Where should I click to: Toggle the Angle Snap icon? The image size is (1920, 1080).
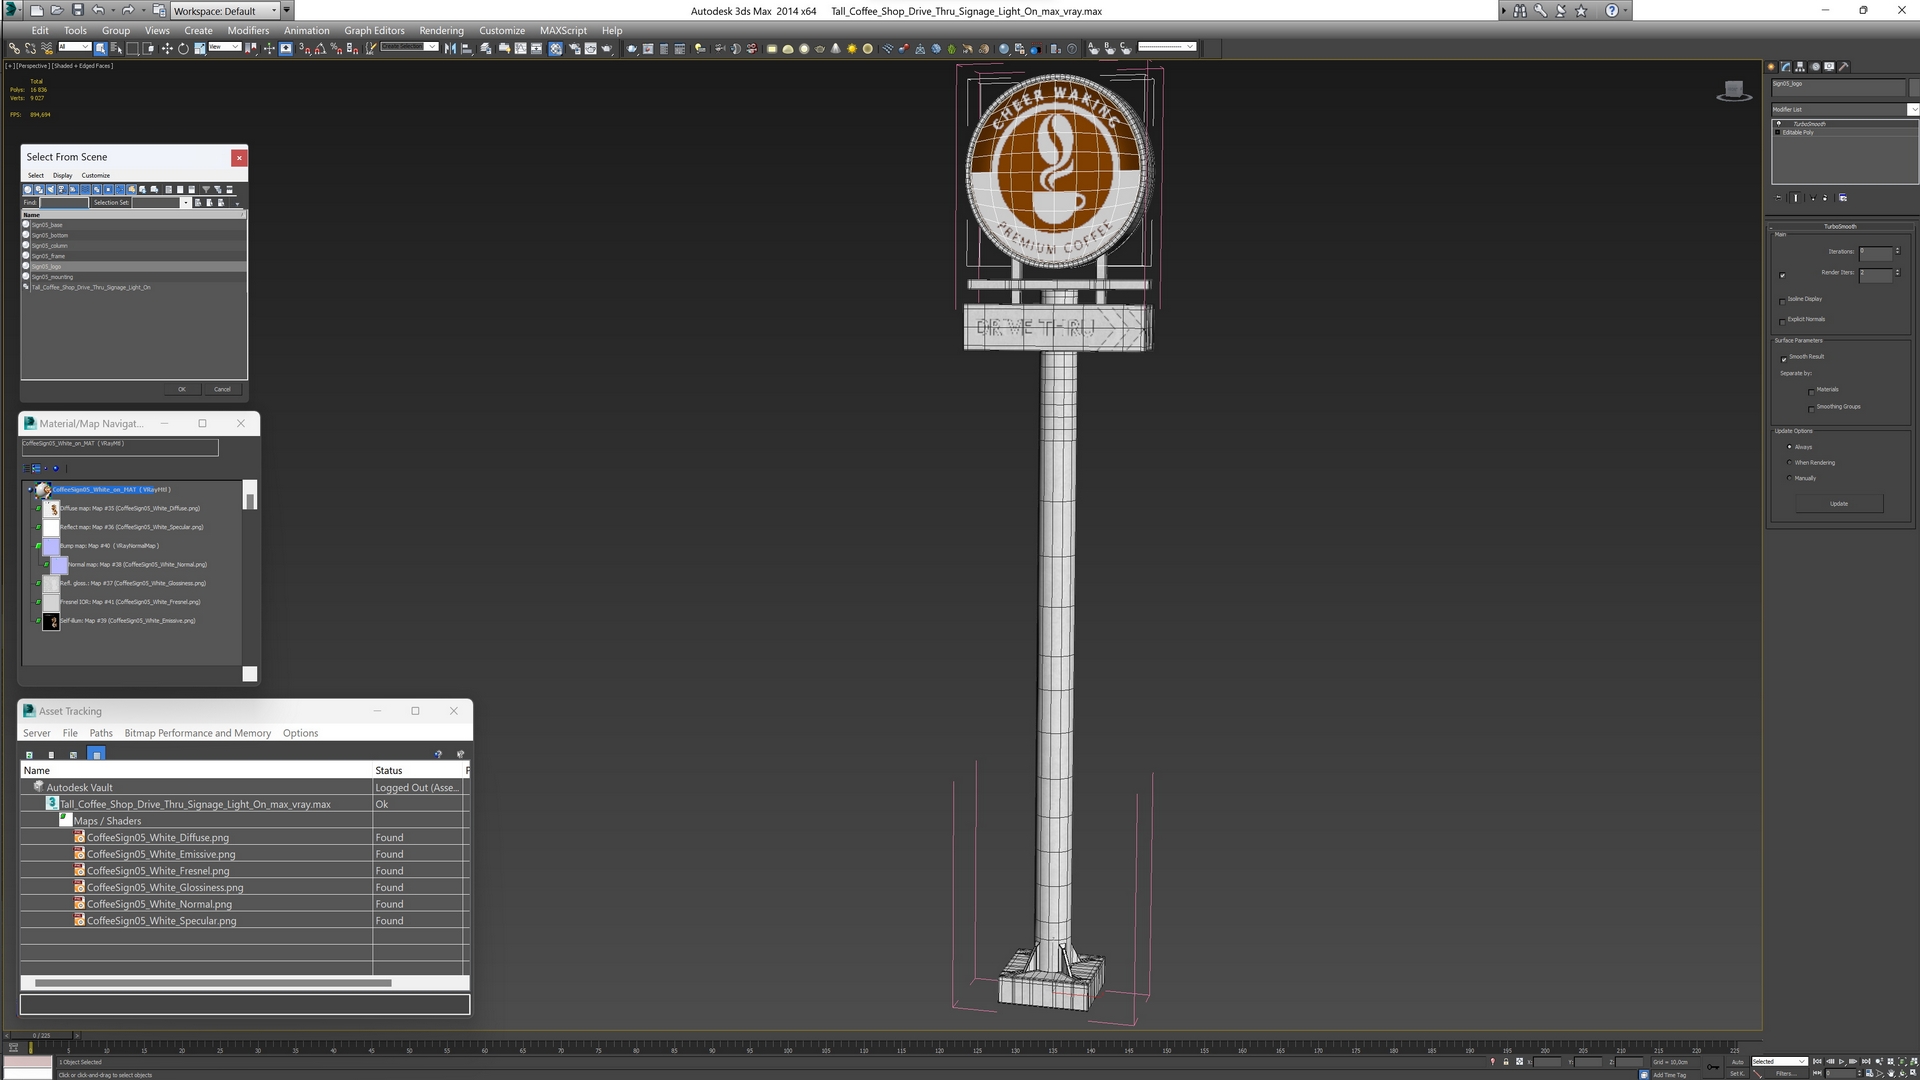tap(320, 48)
